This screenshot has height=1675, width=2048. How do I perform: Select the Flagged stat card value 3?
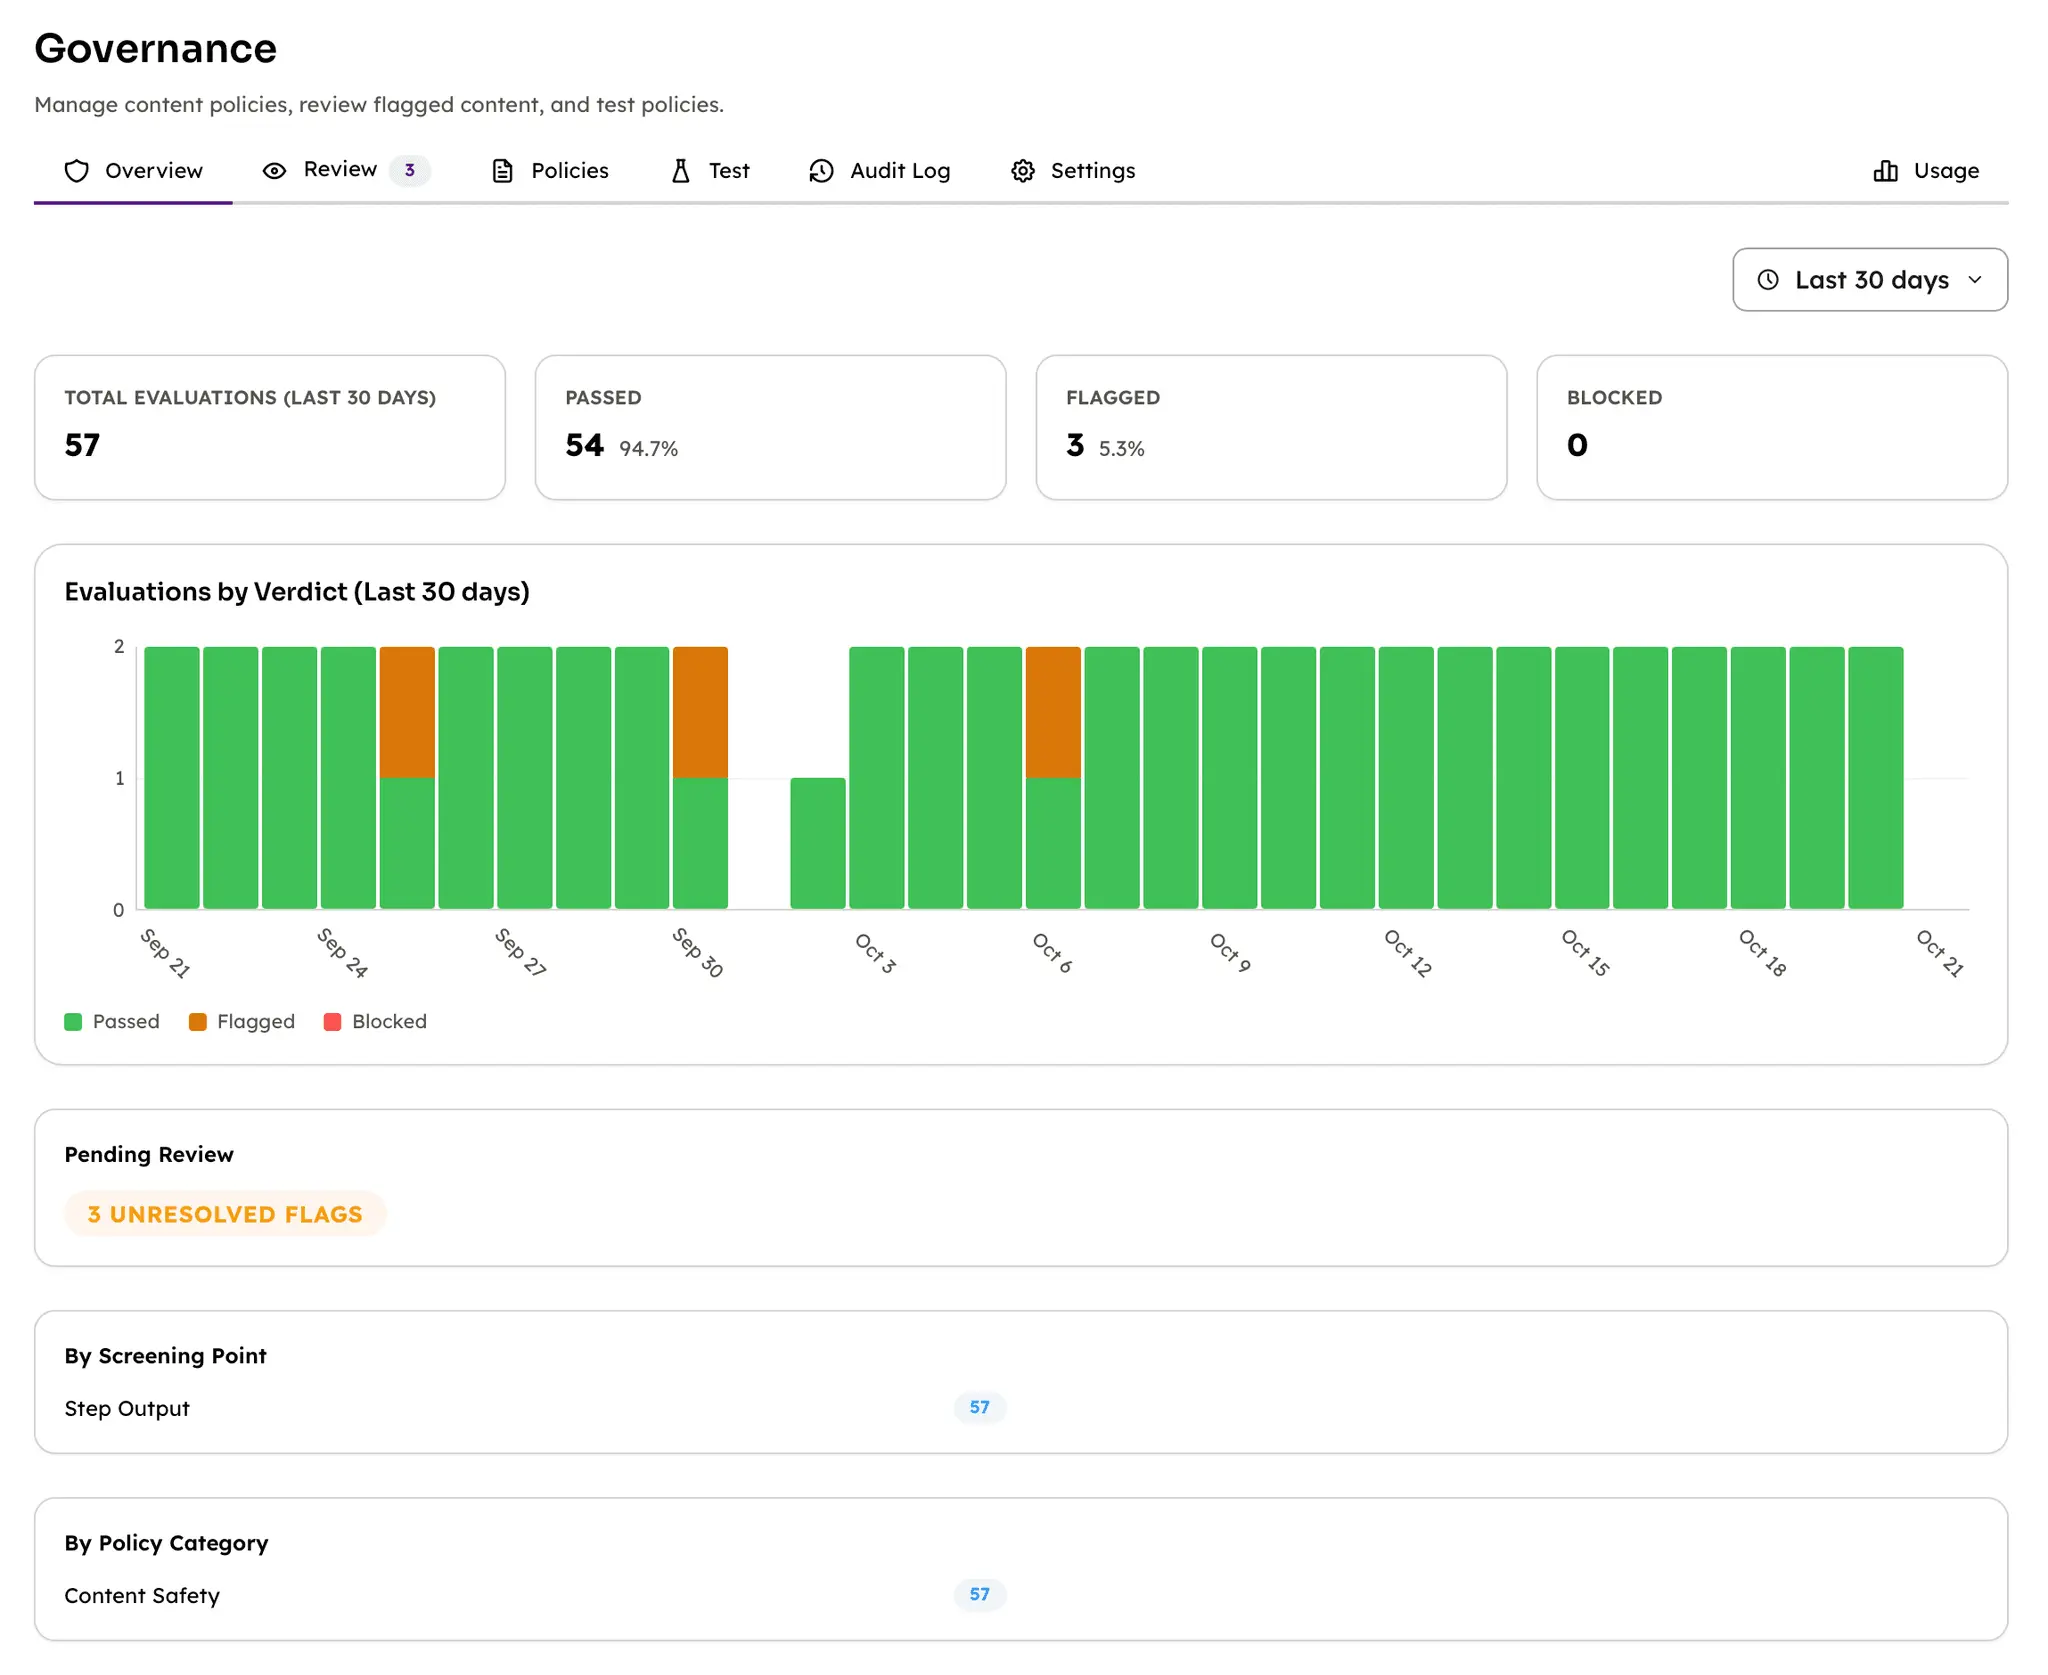pos(1075,445)
